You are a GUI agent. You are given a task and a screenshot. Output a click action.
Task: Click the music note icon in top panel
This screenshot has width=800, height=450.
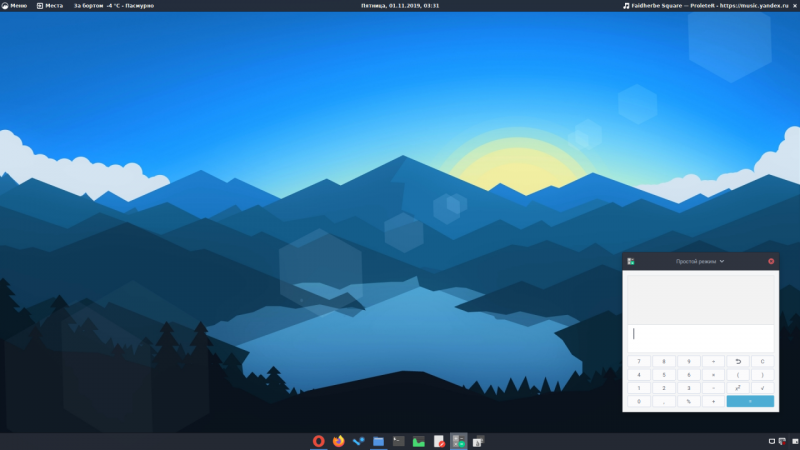[626, 6]
